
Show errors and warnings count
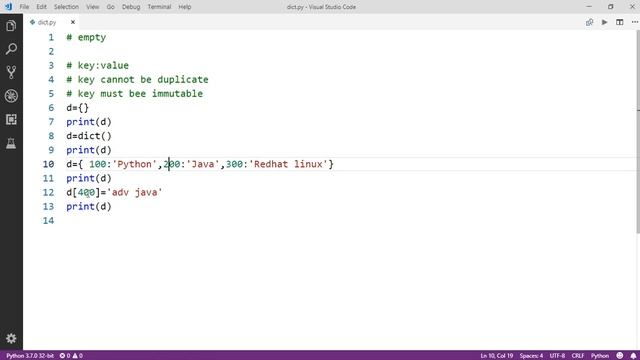point(71,356)
